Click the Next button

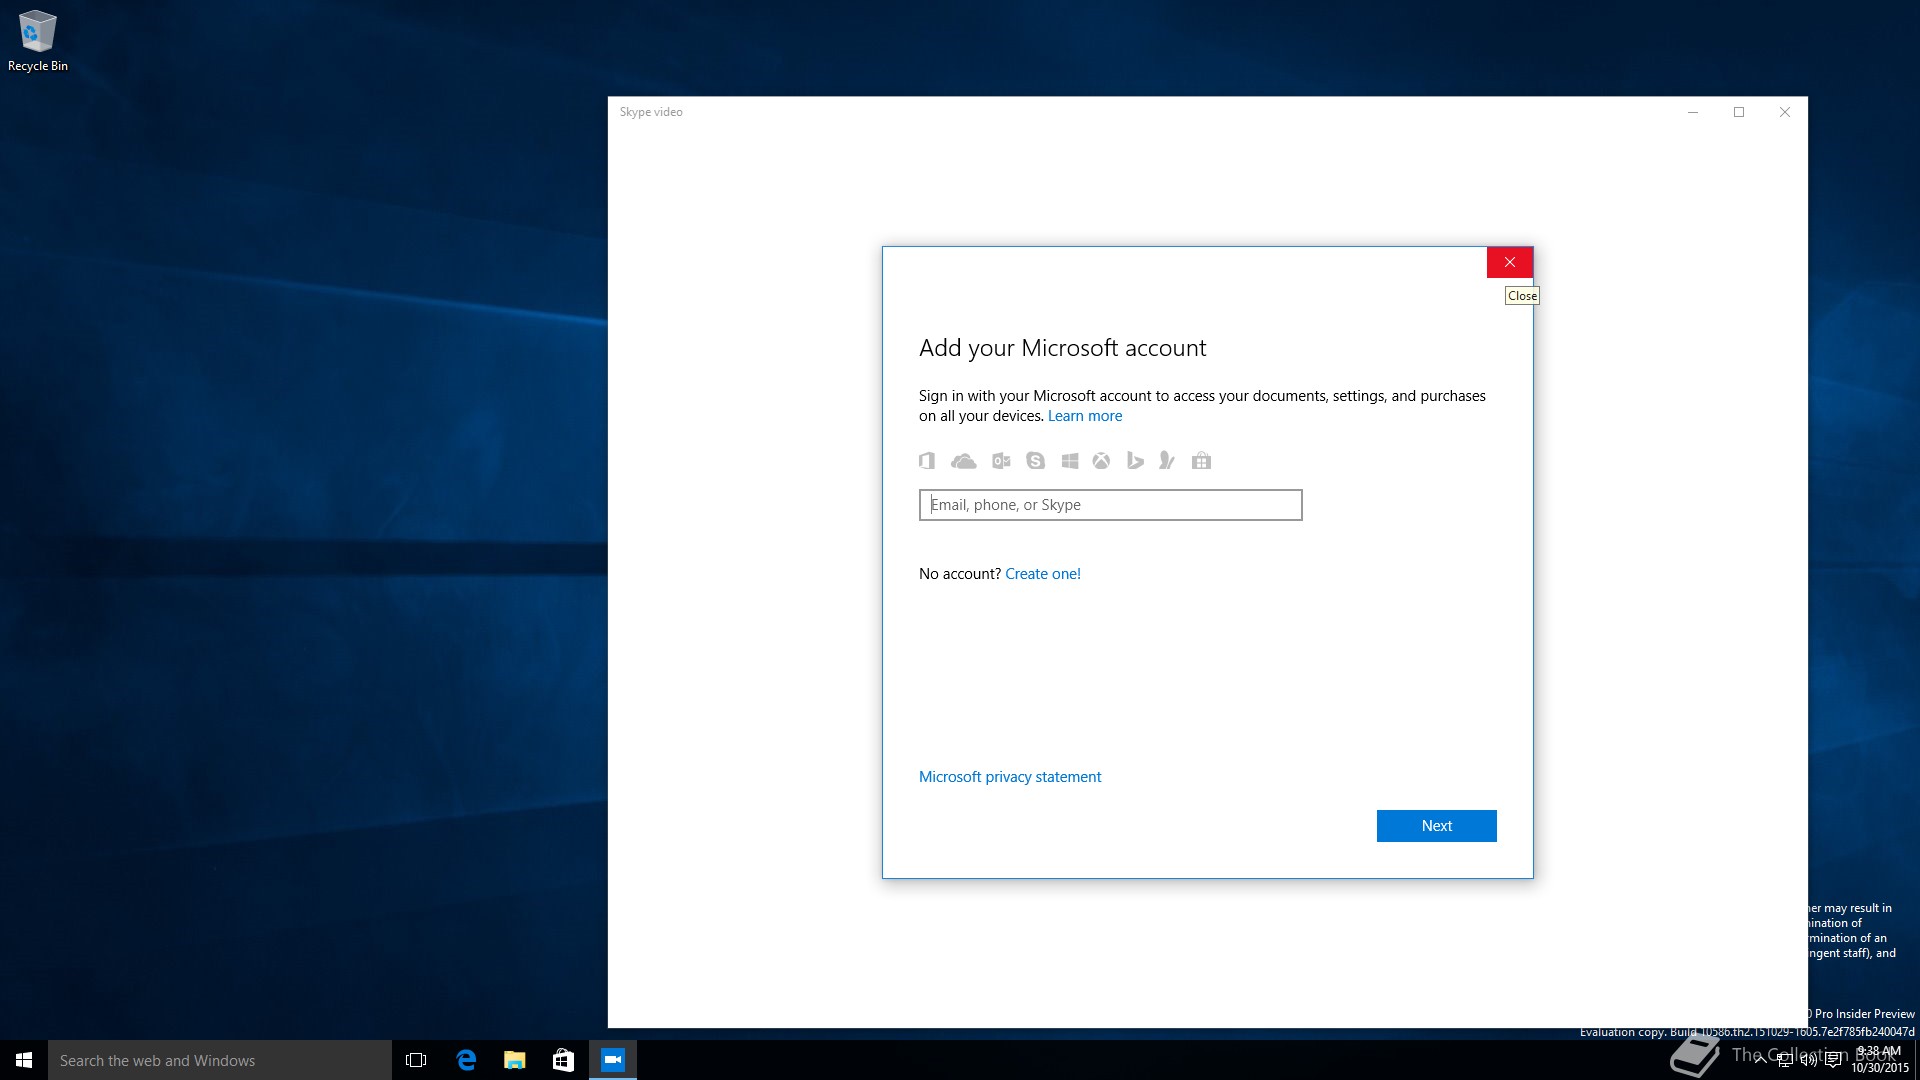click(1436, 826)
